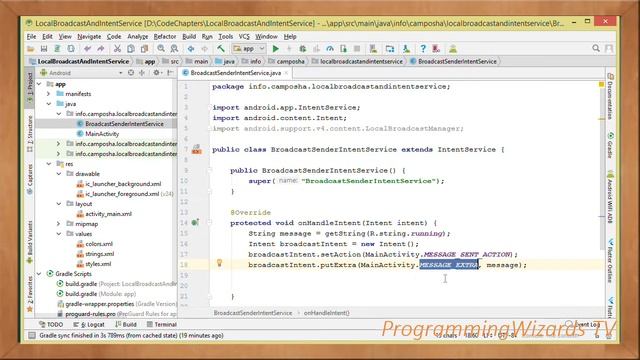Run the app with green play button
This screenshot has height=360, width=640.
click(276, 49)
